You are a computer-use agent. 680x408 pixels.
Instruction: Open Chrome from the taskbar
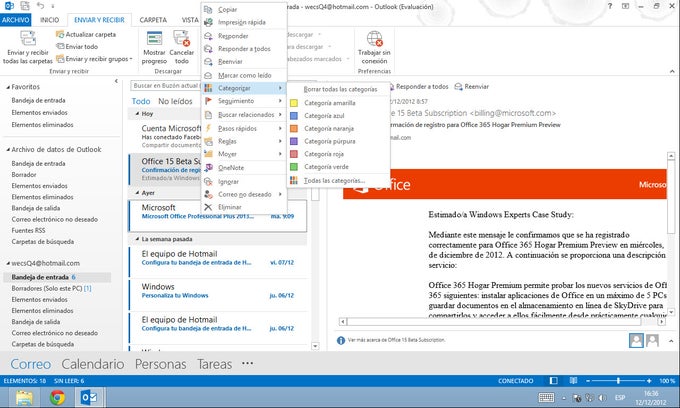57,397
